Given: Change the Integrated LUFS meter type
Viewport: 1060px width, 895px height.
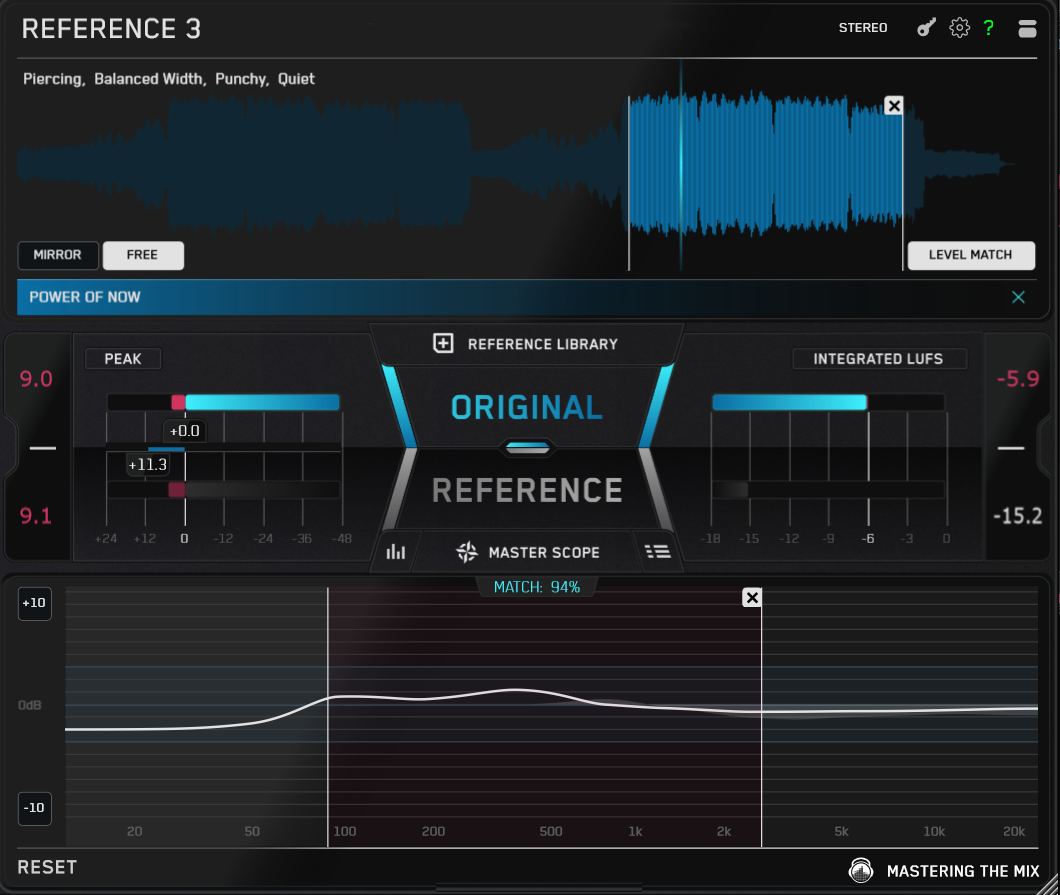Looking at the screenshot, I should (x=878, y=358).
